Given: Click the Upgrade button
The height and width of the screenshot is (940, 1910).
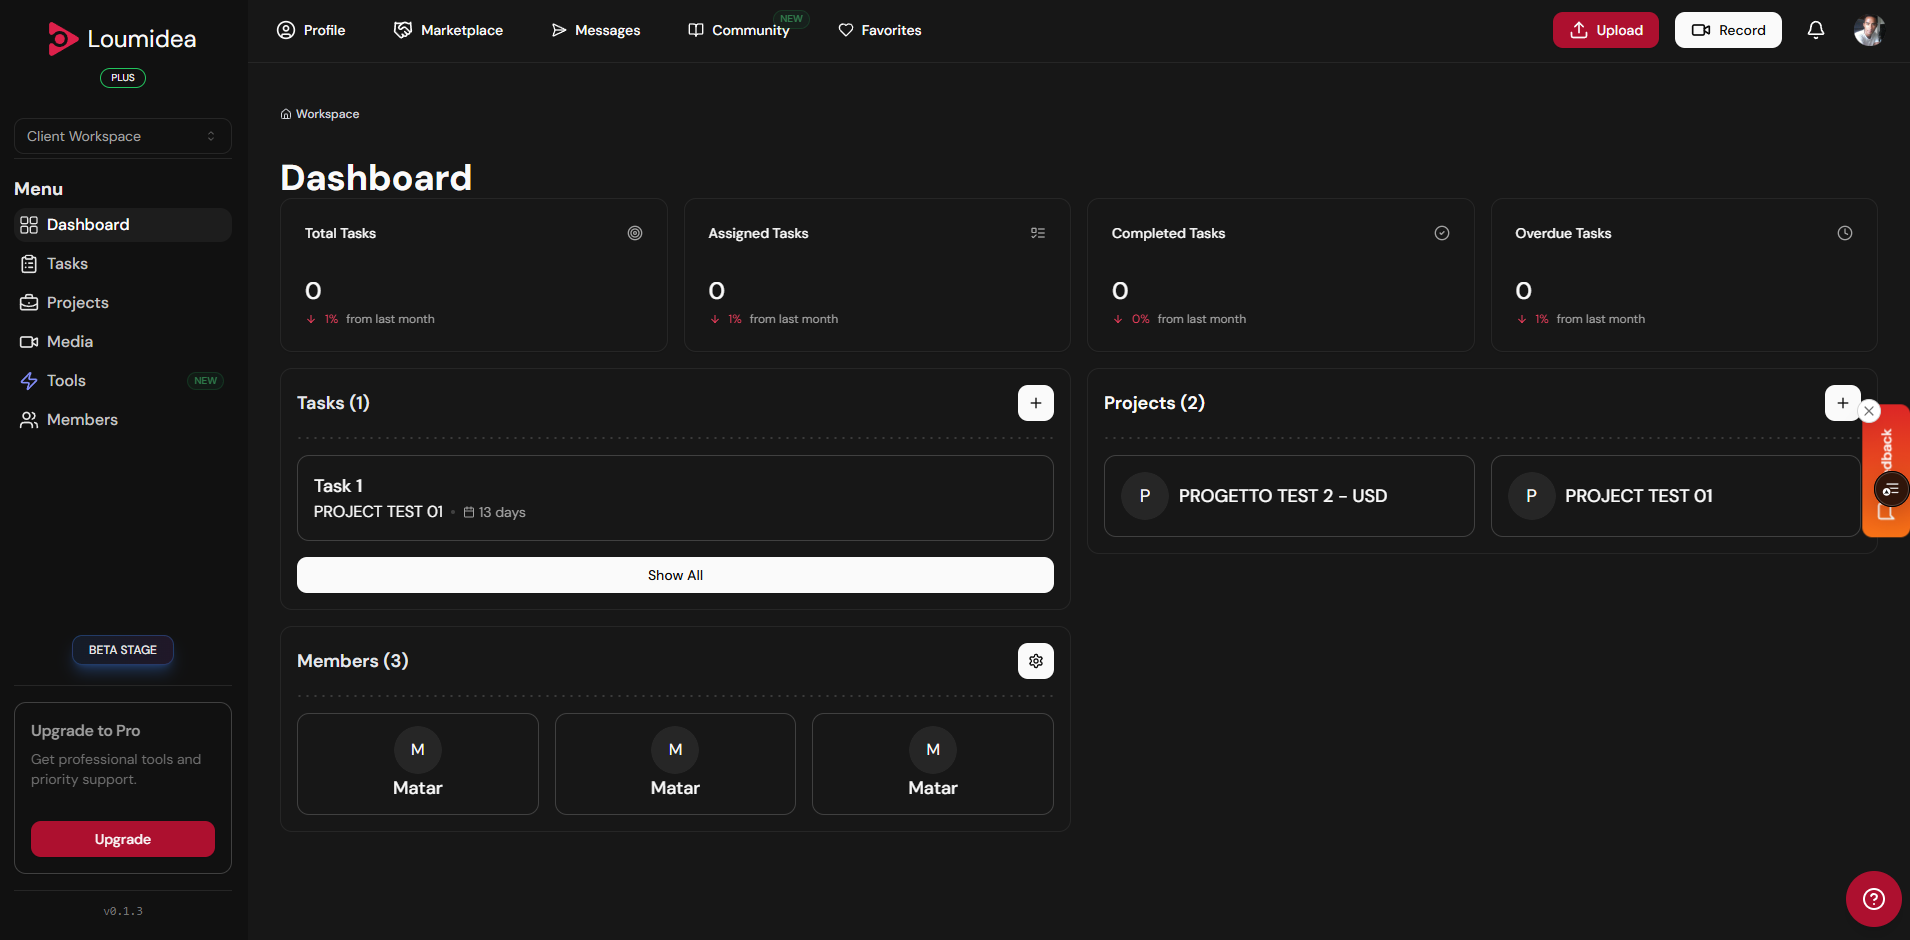Looking at the screenshot, I should click(123, 839).
